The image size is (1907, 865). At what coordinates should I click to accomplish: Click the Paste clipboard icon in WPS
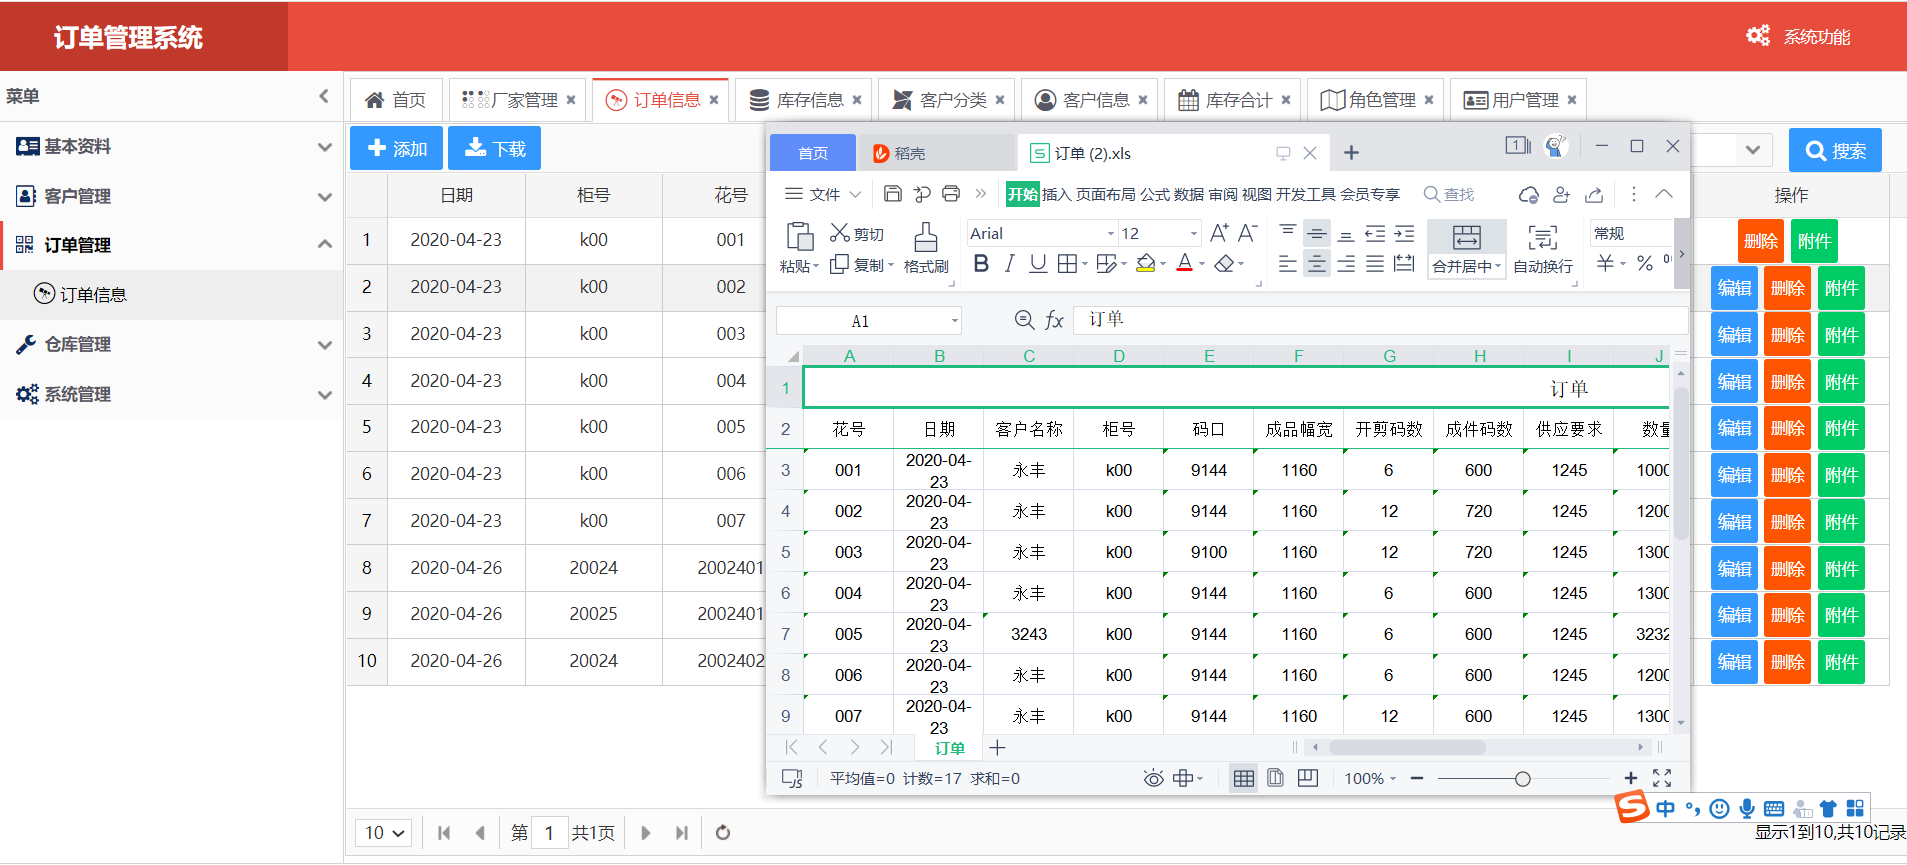(799, 237)
